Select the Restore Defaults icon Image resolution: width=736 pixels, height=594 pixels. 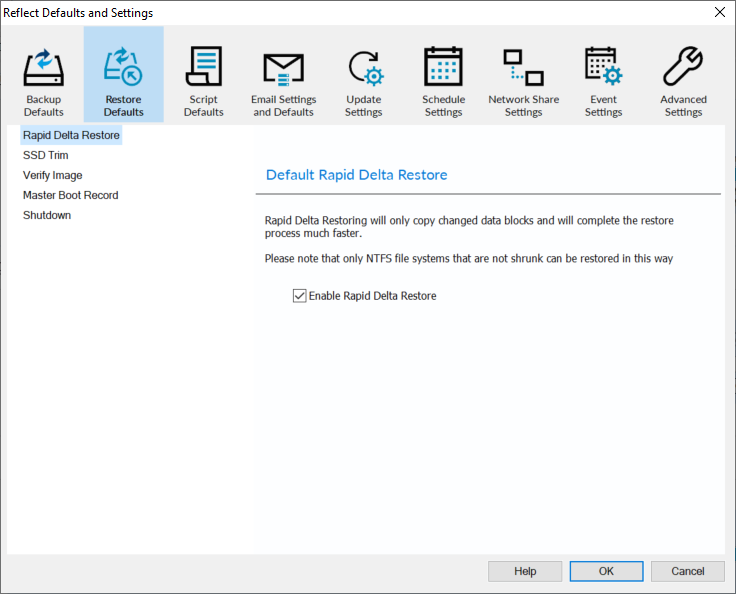click(x=123, y=67)
